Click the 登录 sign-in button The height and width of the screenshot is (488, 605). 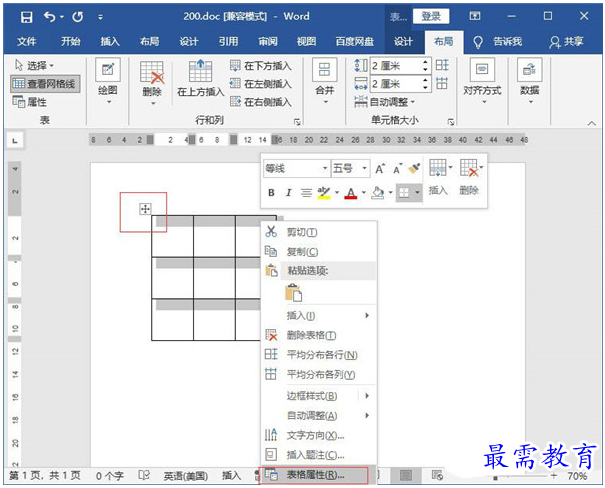(431, 16)
